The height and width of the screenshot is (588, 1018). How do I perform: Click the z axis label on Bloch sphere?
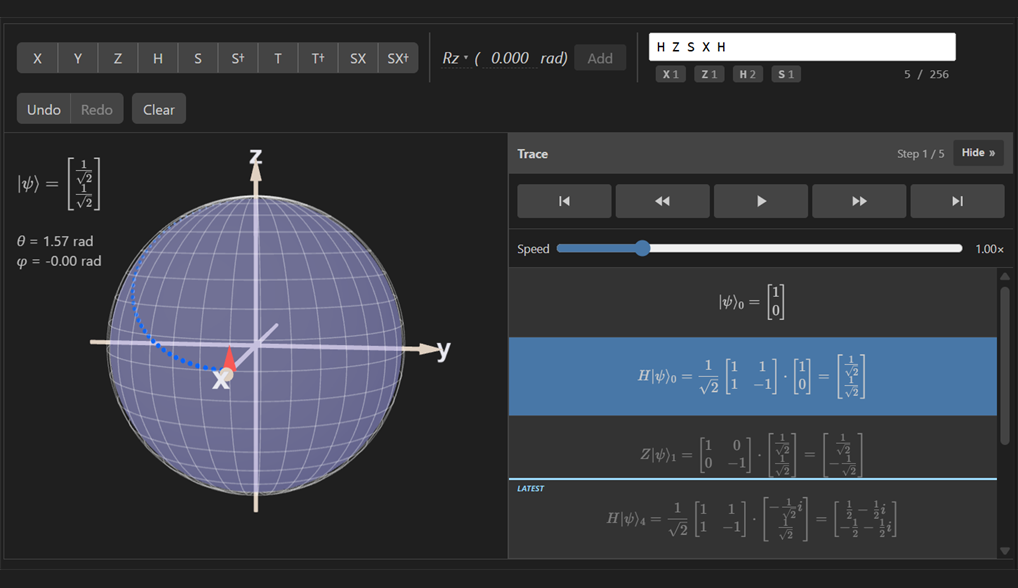click(256, 156)
